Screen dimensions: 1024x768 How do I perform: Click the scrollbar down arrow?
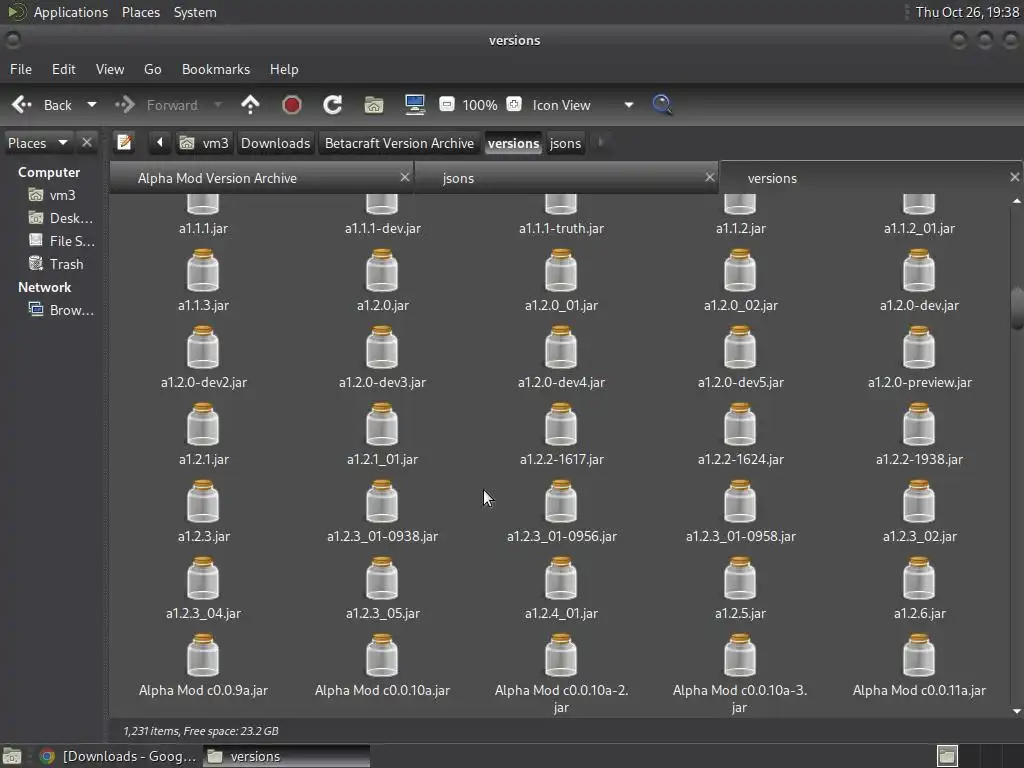(x=1017, y=712)
